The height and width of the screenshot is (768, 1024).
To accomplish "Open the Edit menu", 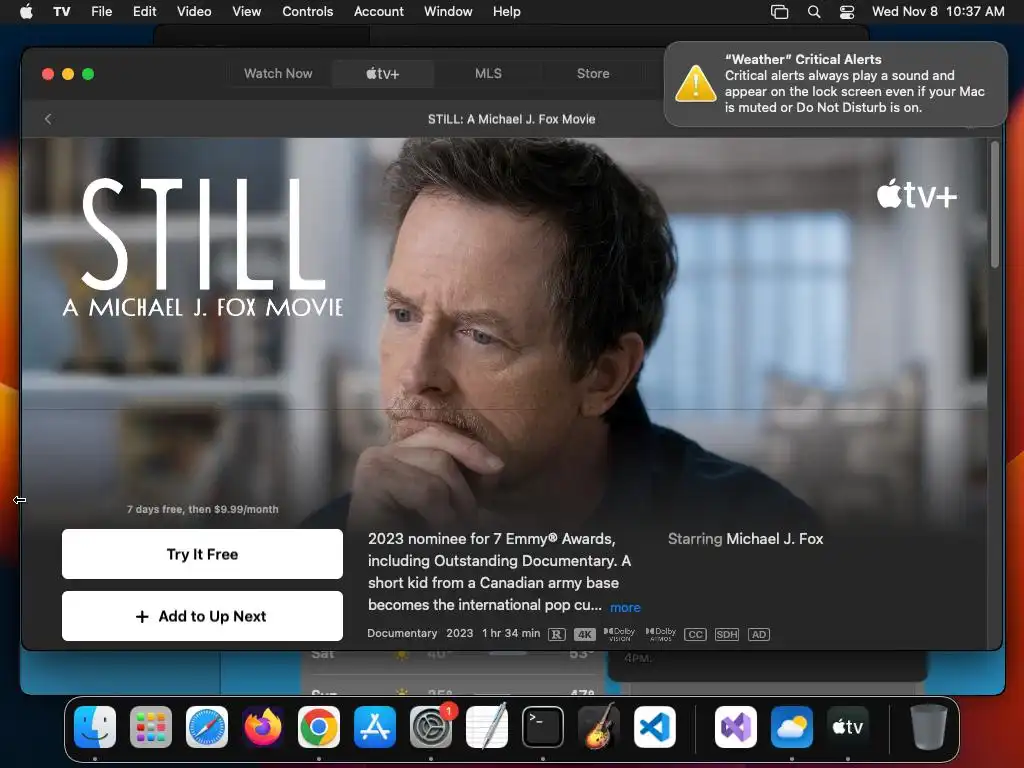I will coord(144,11).
